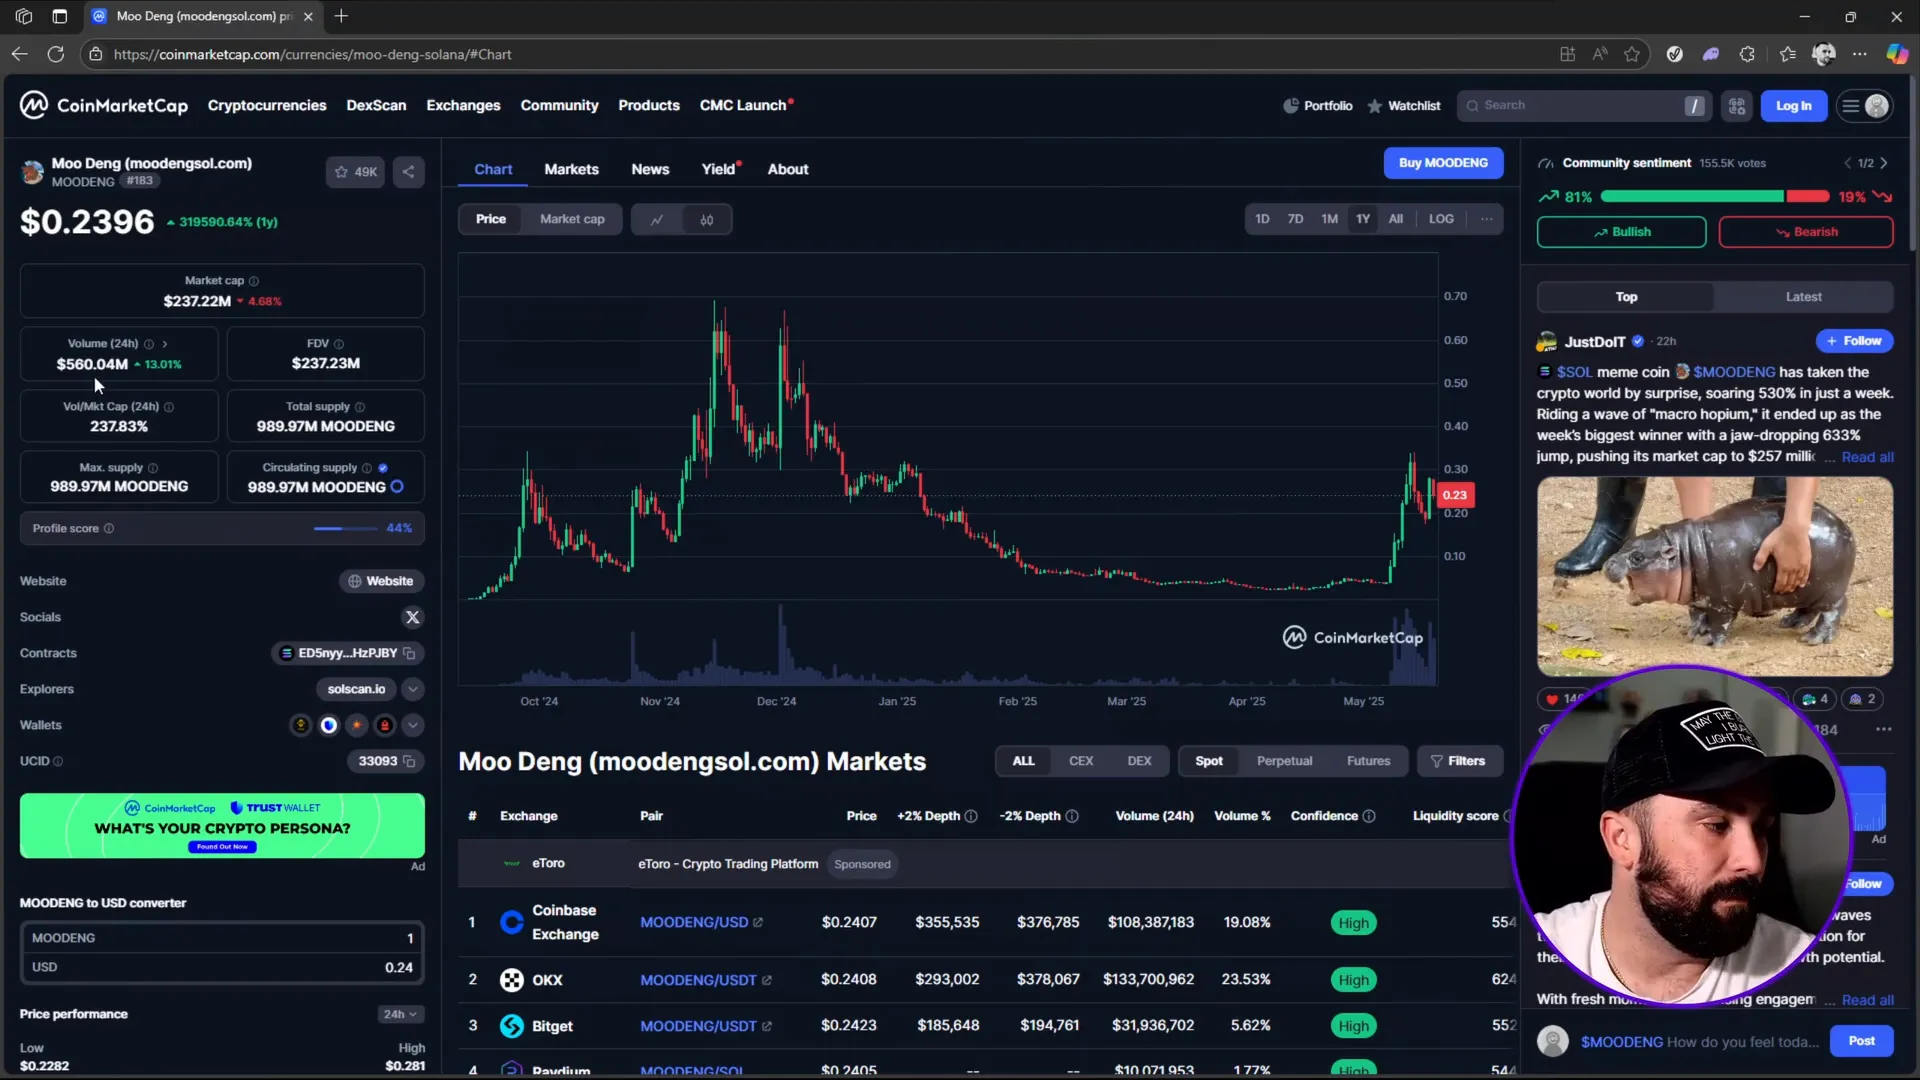Open the X social link icon
Screen dimensions: 1920x1080
pos(412,617)
